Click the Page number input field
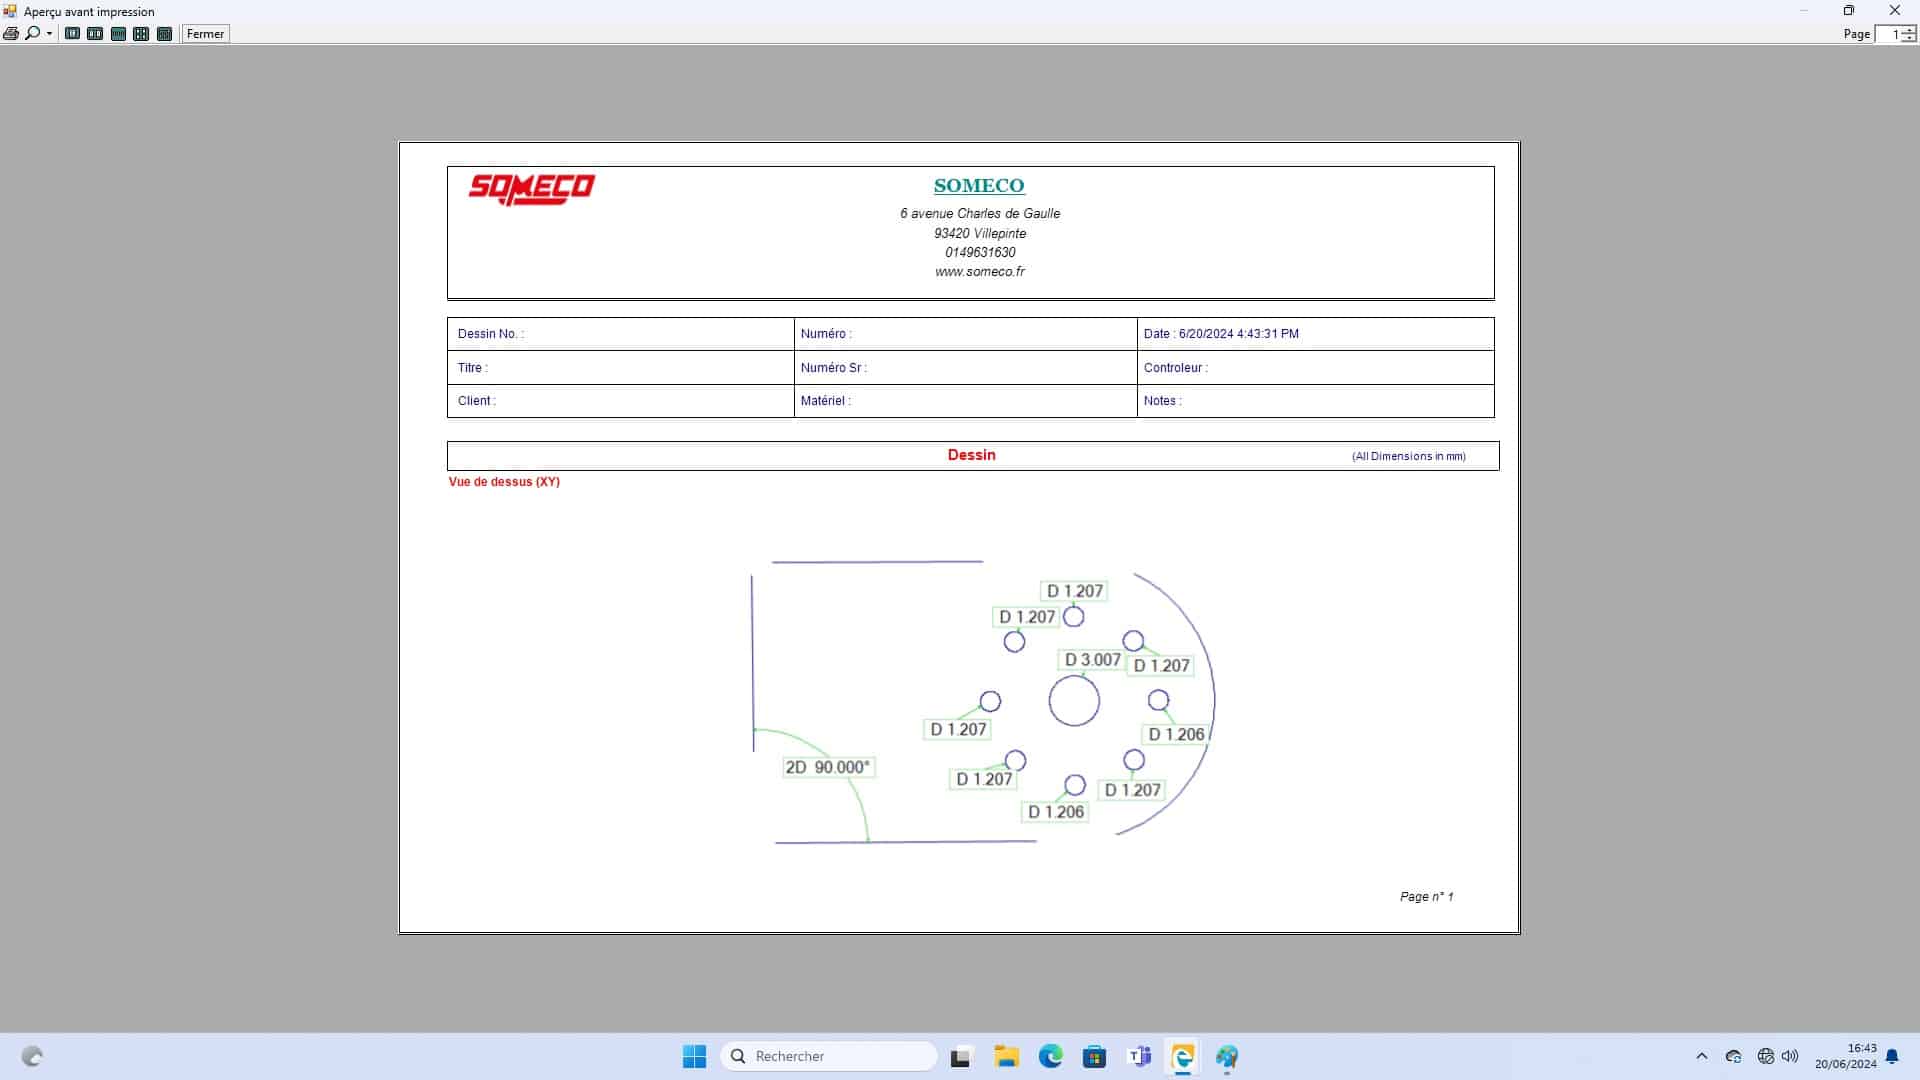The width and height of the screenshot is (1920, 1080). [1887, 34]
